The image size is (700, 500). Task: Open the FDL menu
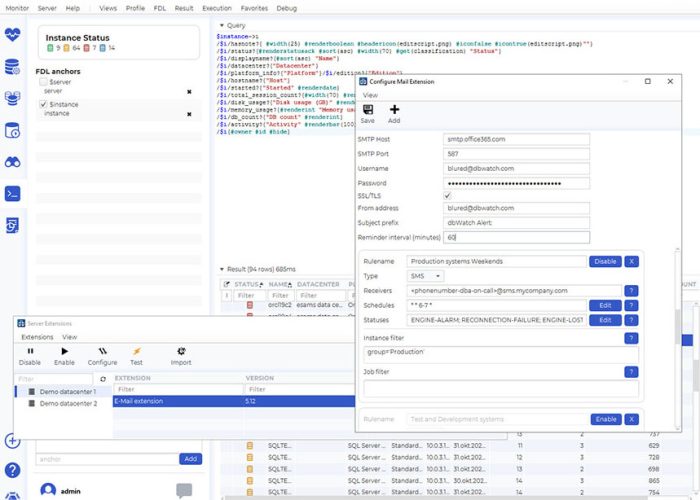coord(159,8)
